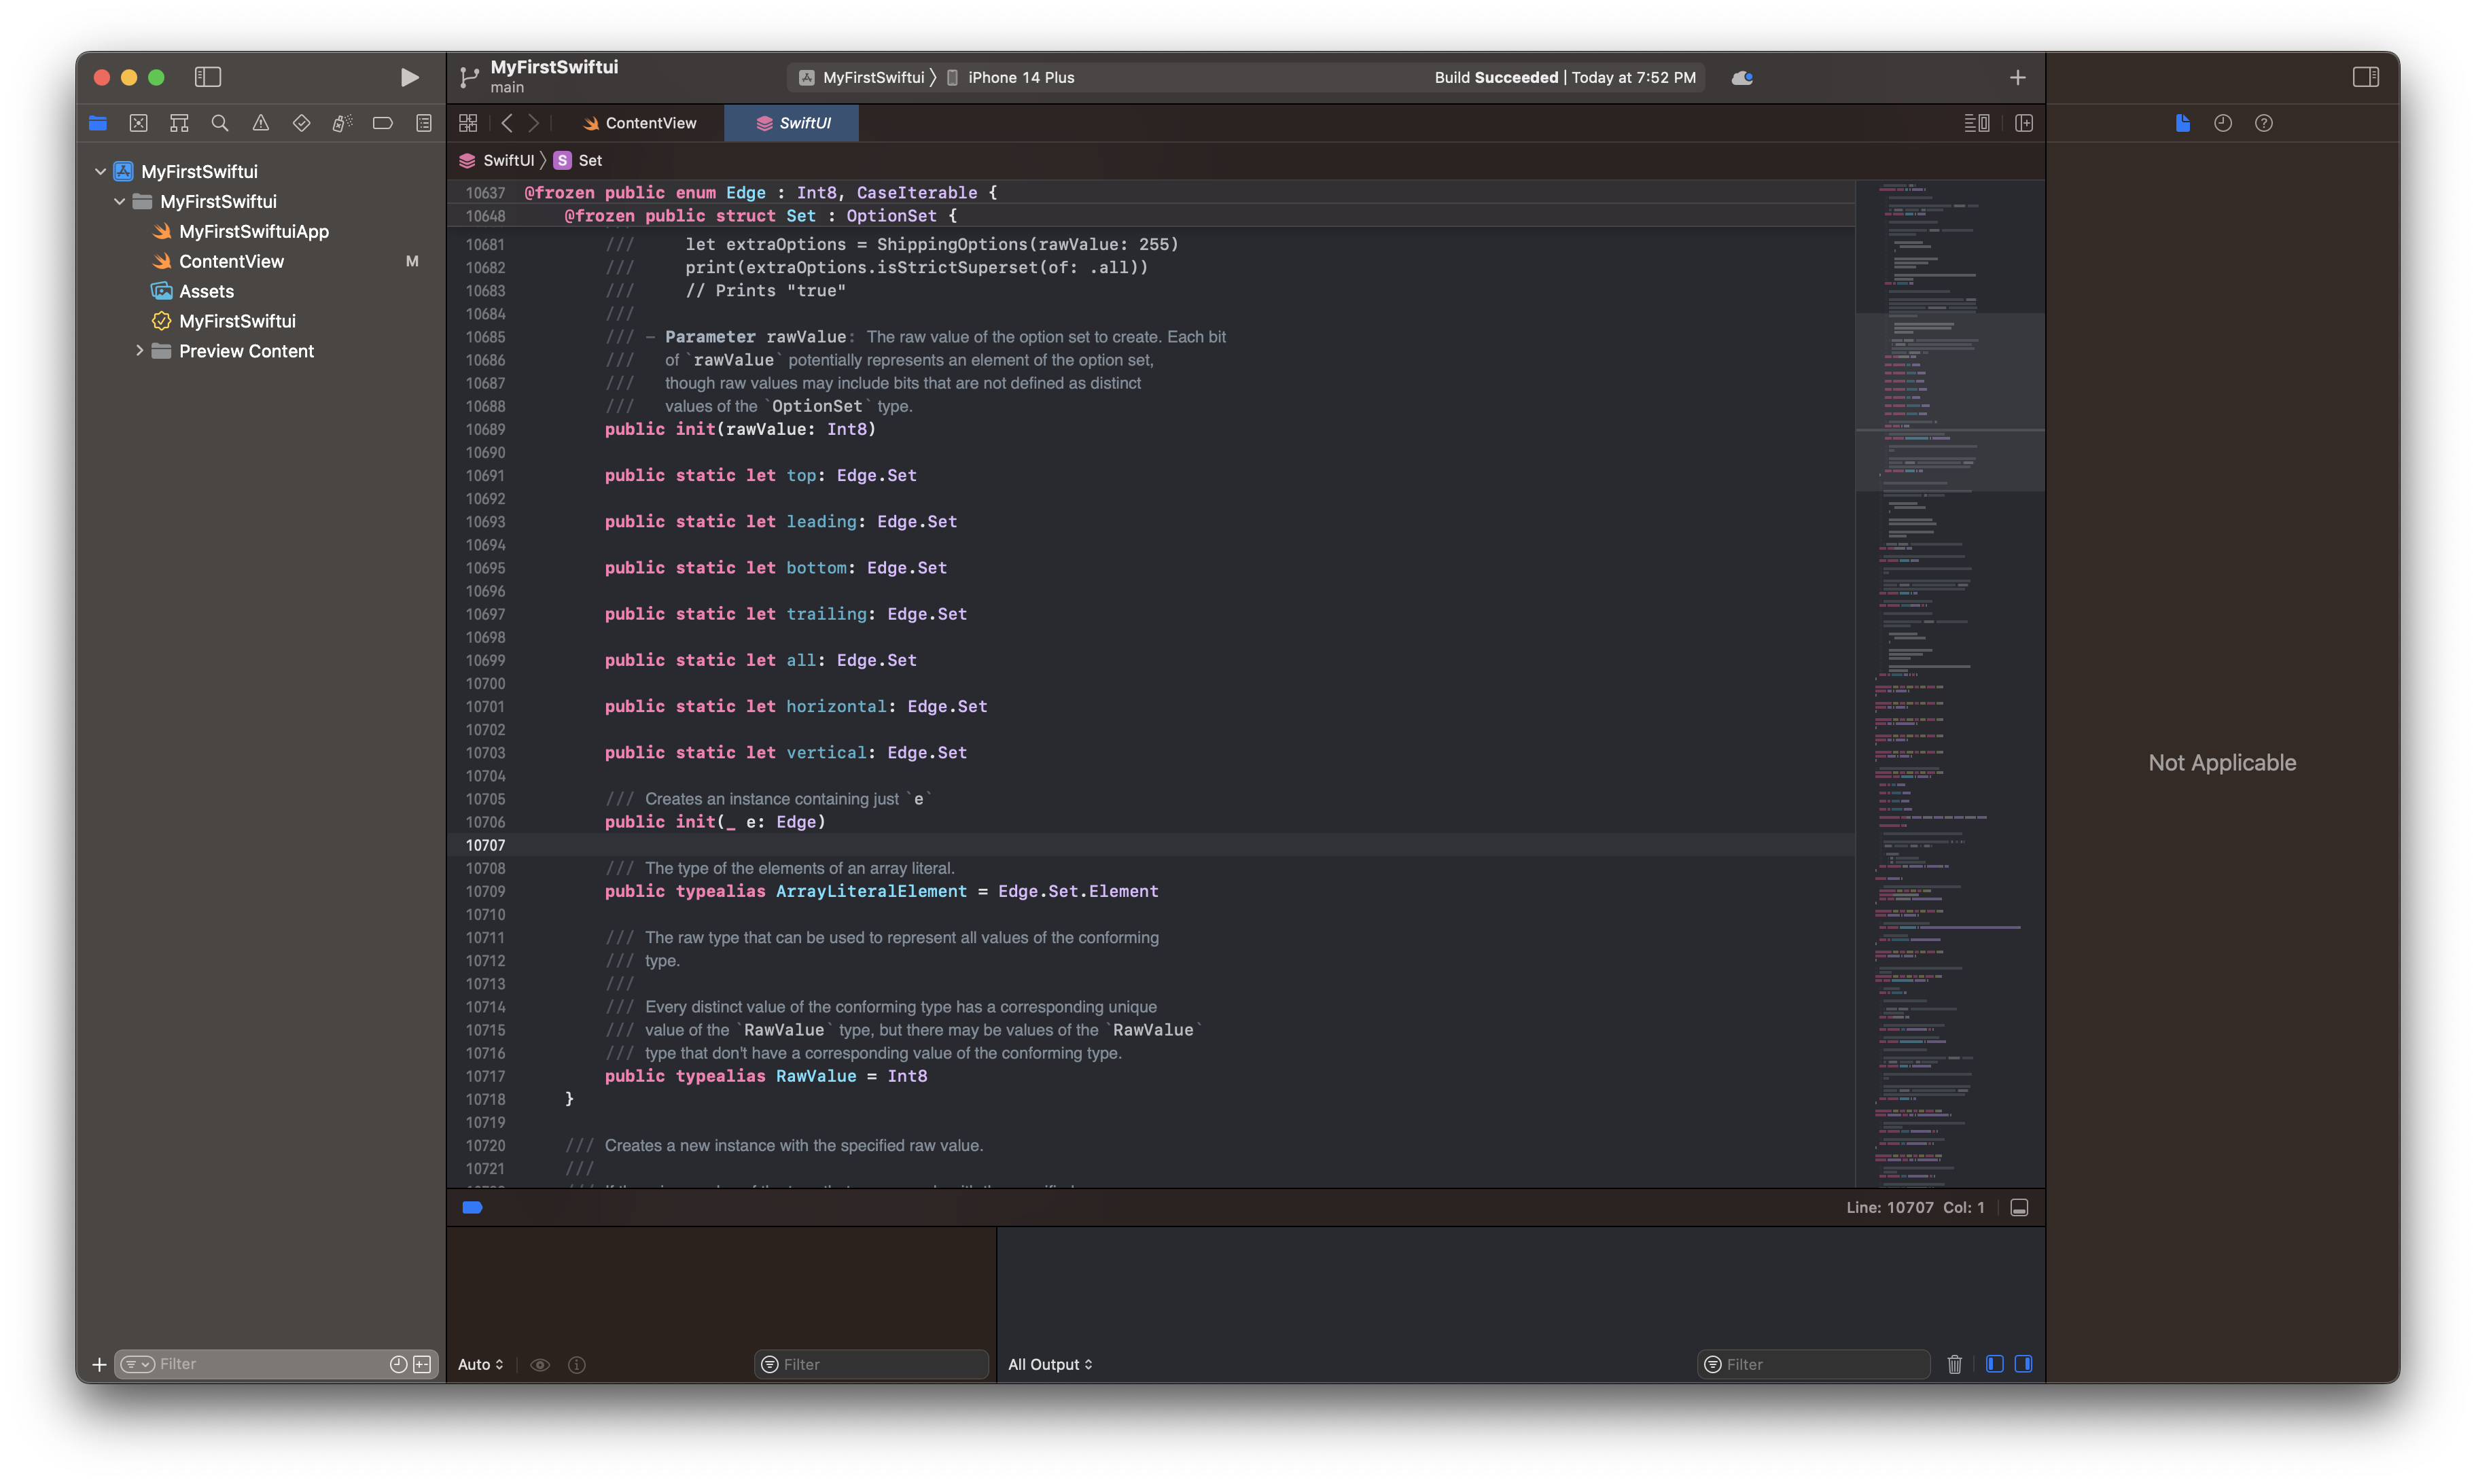Open the Find navigator magnifier icon
The image size is (2476, 1484).
click(x=220, y=123)
